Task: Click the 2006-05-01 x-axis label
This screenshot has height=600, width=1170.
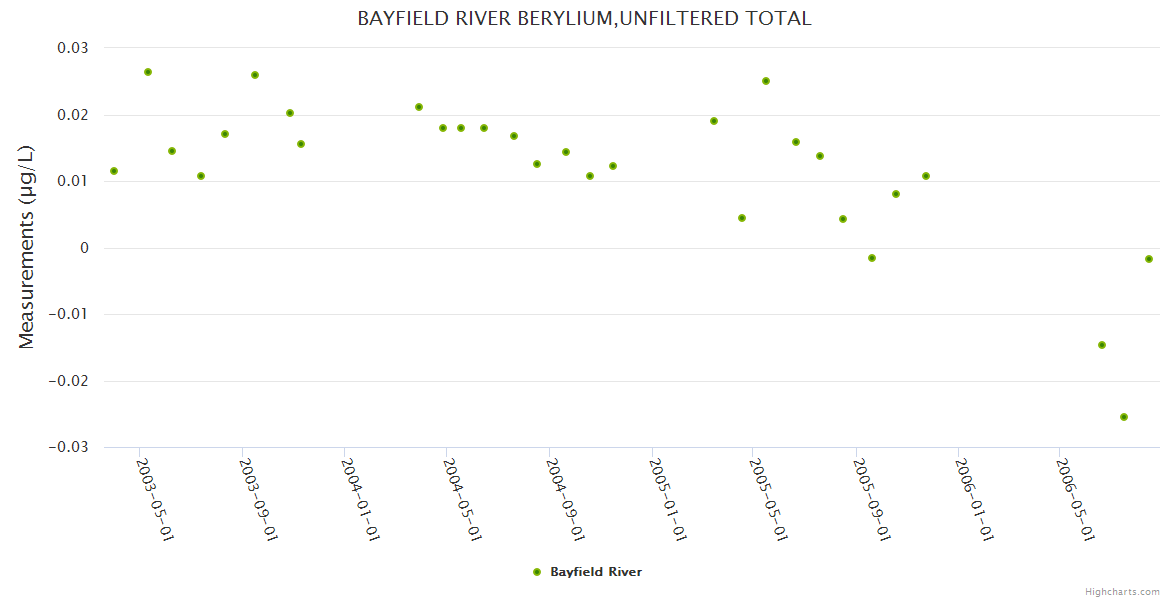Action: pyautogui.click(x=1076, y=499)
